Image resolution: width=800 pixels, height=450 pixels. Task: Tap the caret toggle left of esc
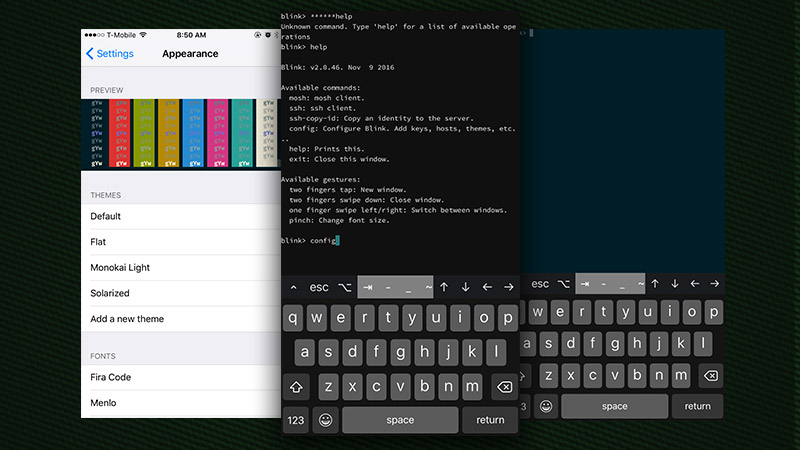tap(293, 287)
